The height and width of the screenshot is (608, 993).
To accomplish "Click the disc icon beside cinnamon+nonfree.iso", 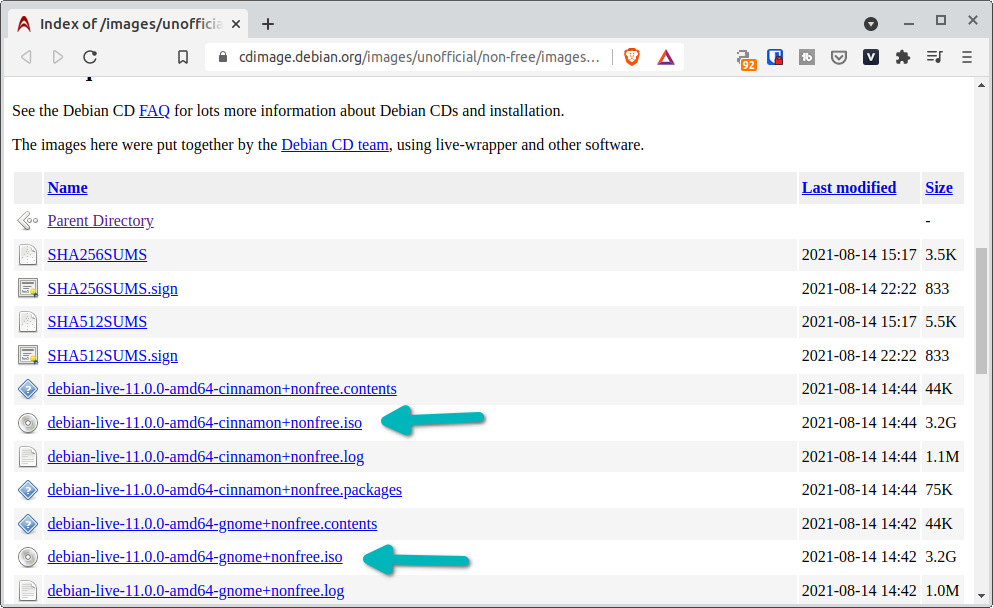I will [27, 423].
